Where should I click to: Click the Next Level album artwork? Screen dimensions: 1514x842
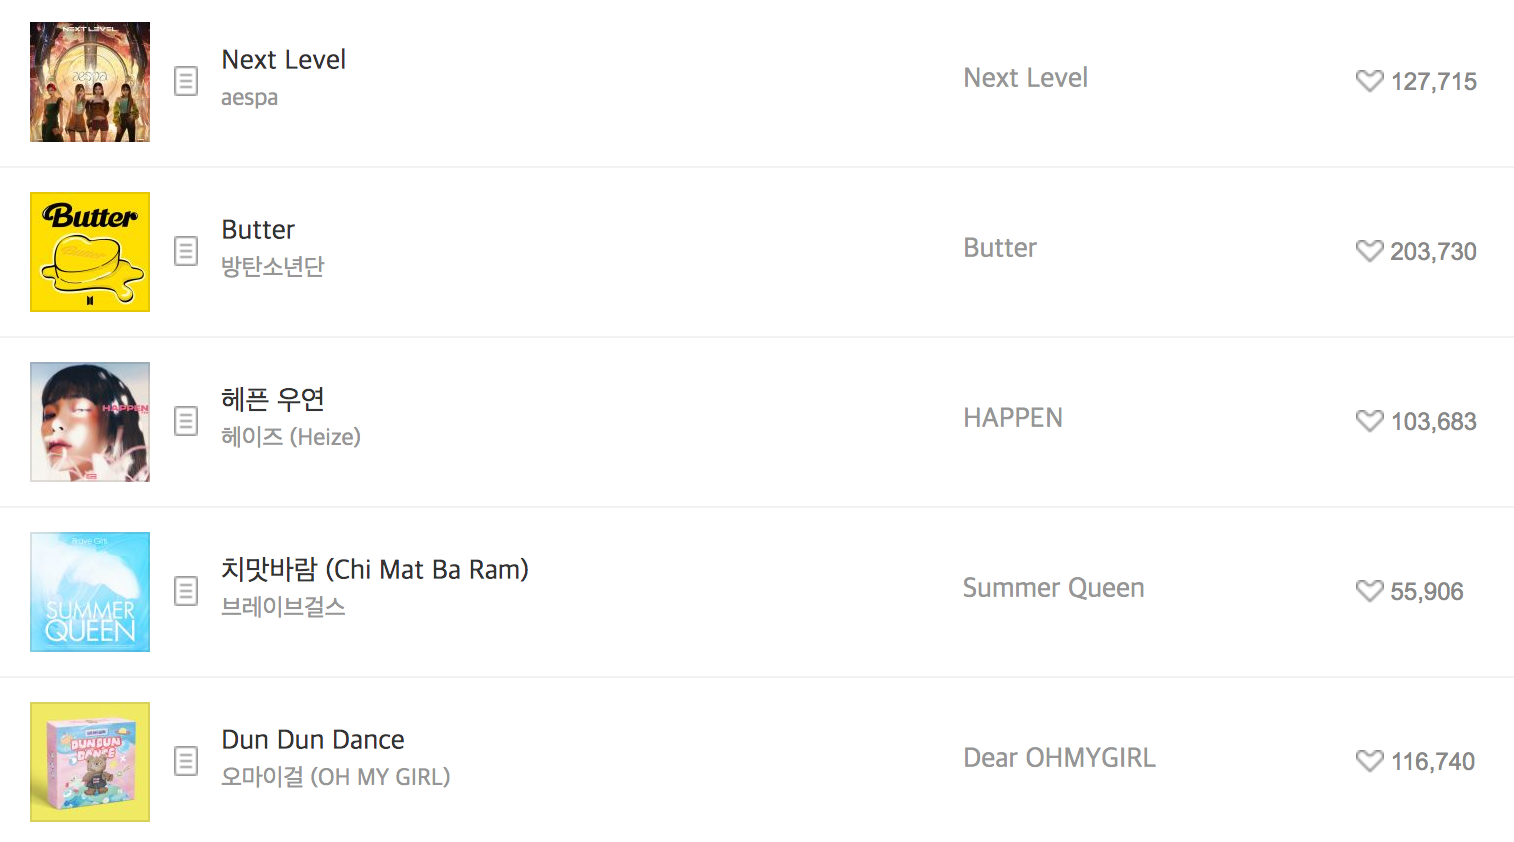coord(89,81)
